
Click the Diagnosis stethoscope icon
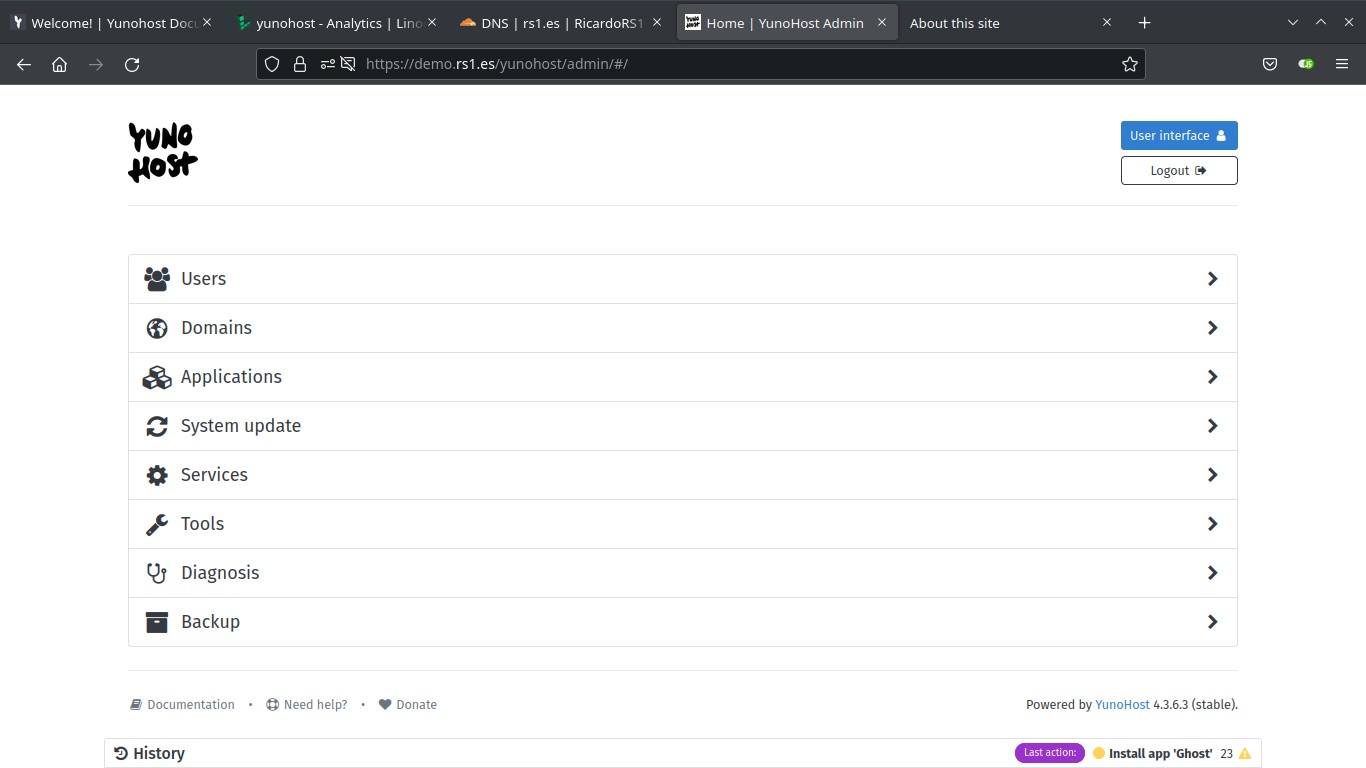[157, 573]
